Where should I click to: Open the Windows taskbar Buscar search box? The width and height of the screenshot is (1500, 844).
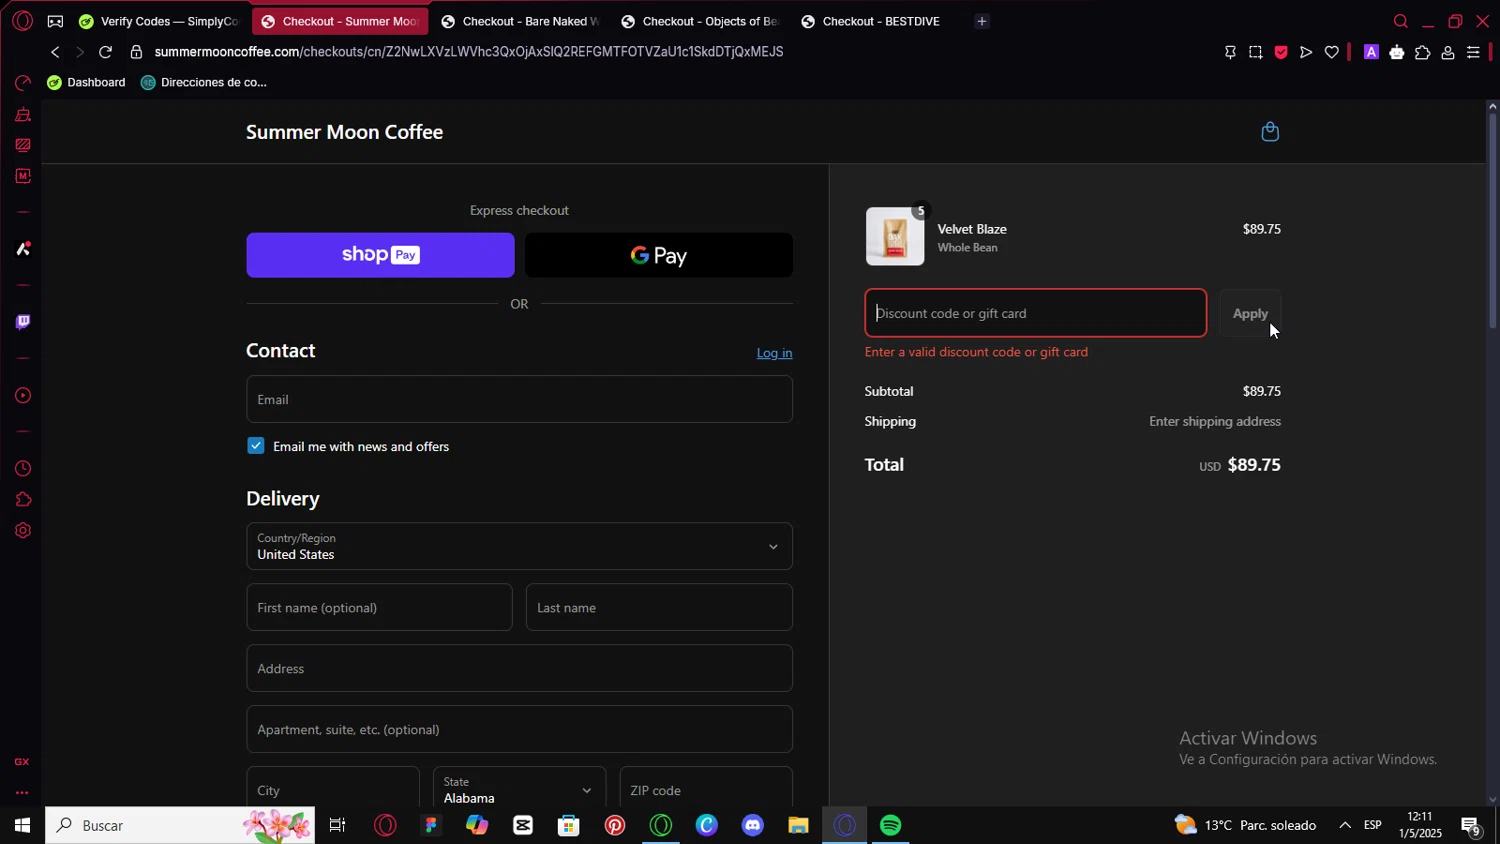(180, 825)
